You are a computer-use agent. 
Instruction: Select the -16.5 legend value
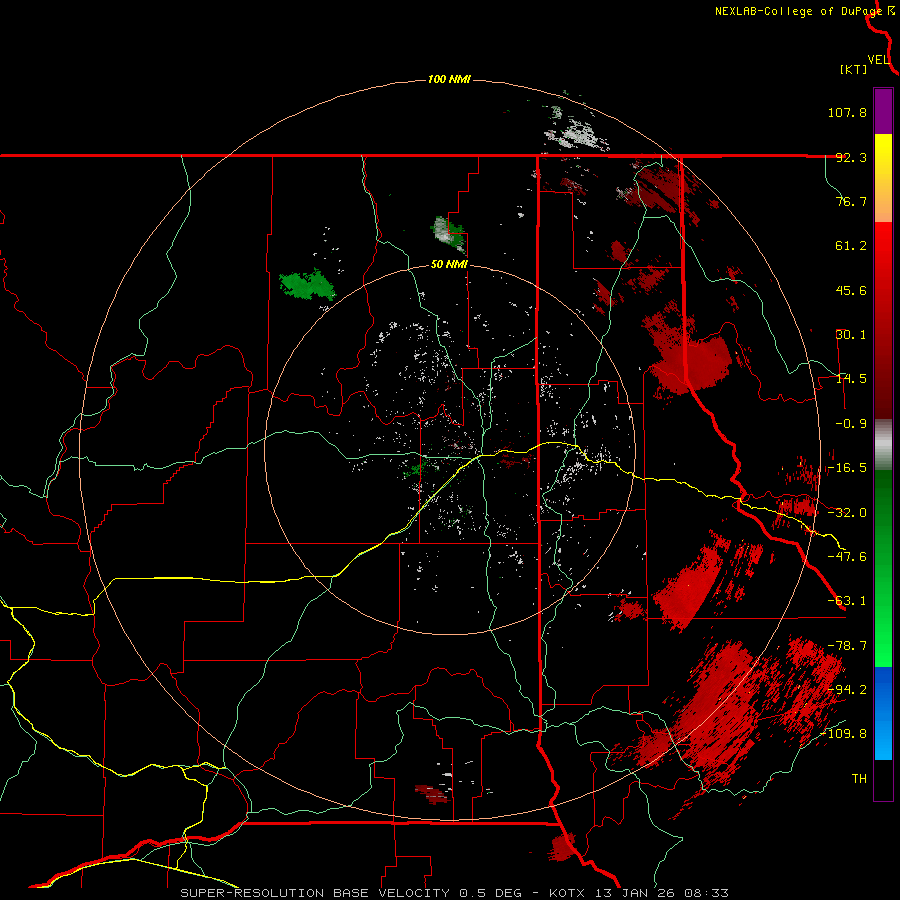847,468
